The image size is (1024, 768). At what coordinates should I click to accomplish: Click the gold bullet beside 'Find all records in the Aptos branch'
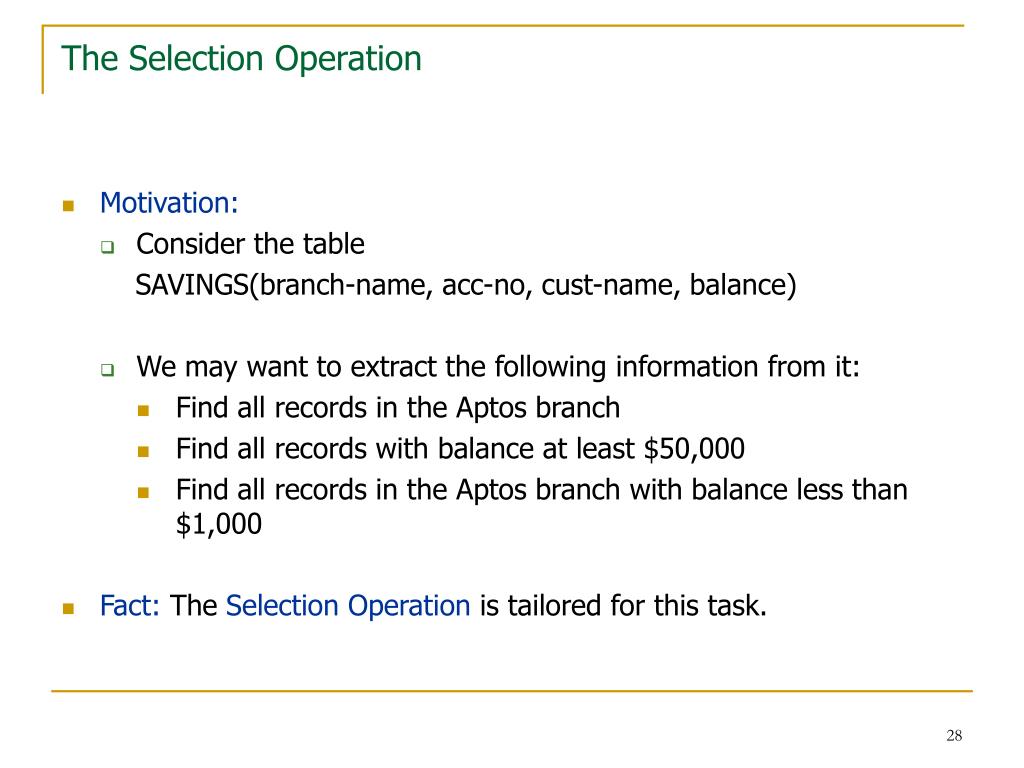point(144,411)
